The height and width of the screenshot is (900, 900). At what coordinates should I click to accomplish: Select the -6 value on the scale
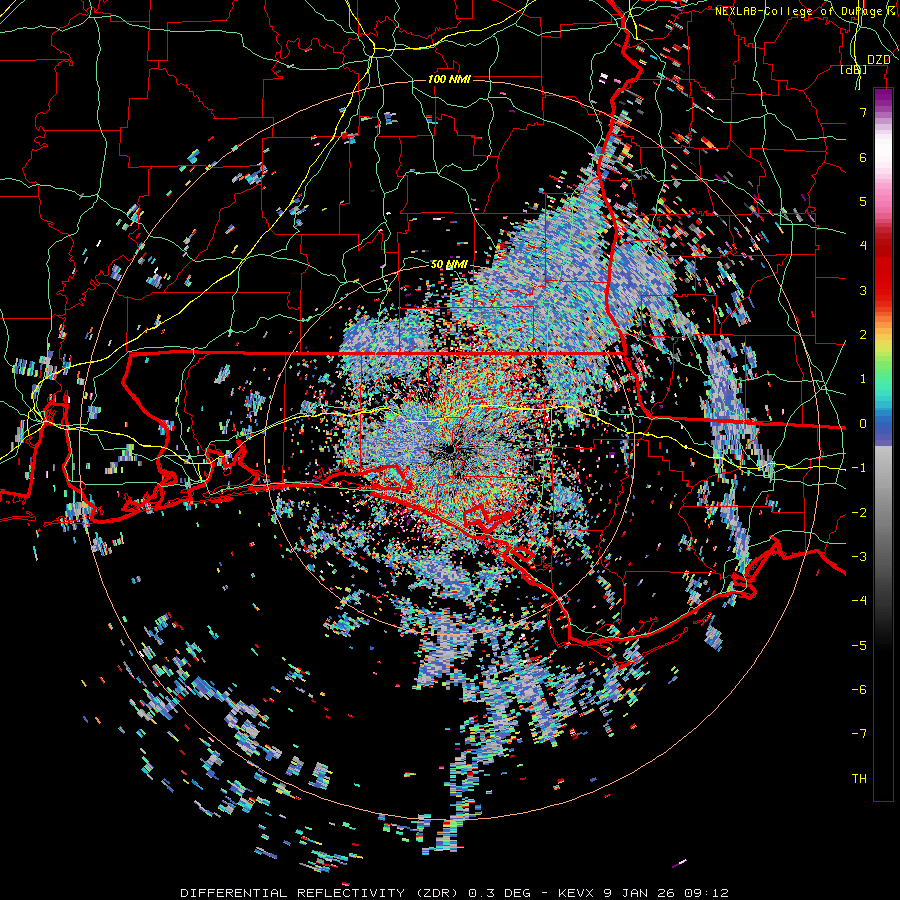click(x=859, y=690)
